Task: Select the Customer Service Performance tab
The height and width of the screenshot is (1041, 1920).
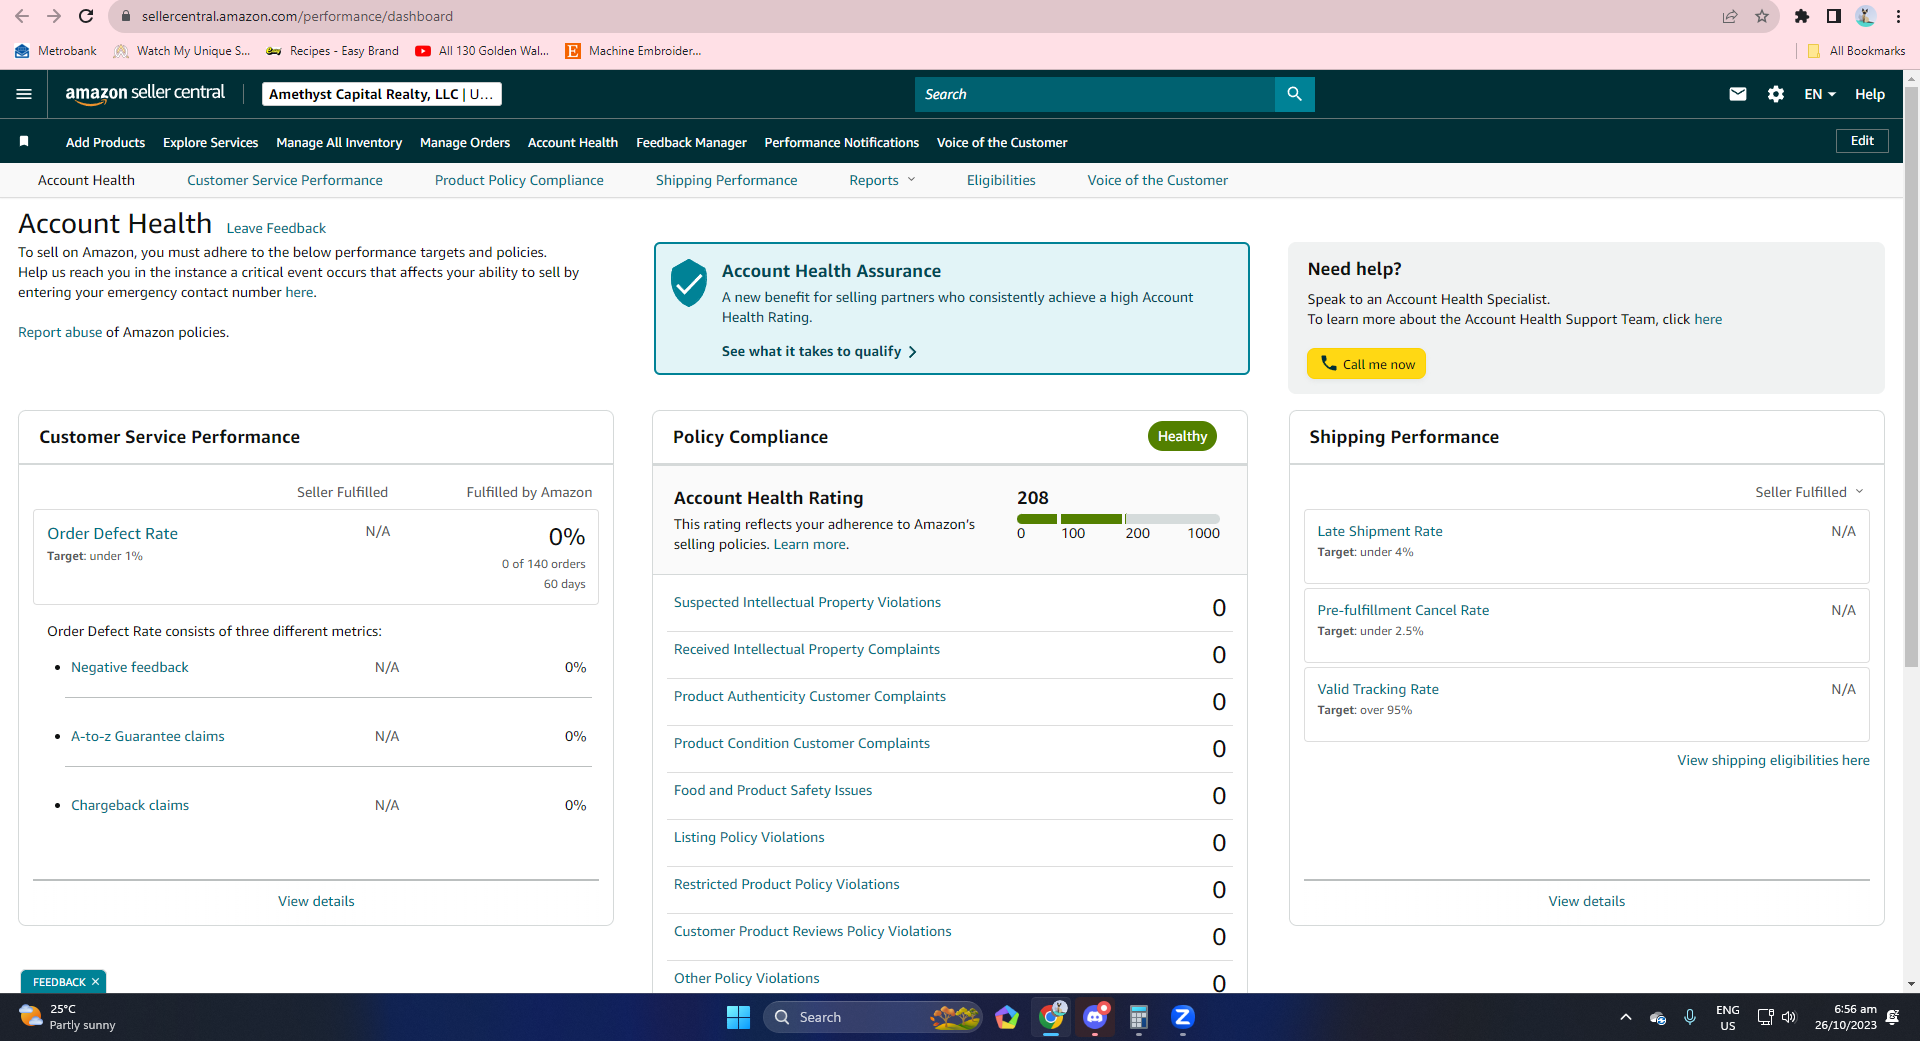Action: 285,180
